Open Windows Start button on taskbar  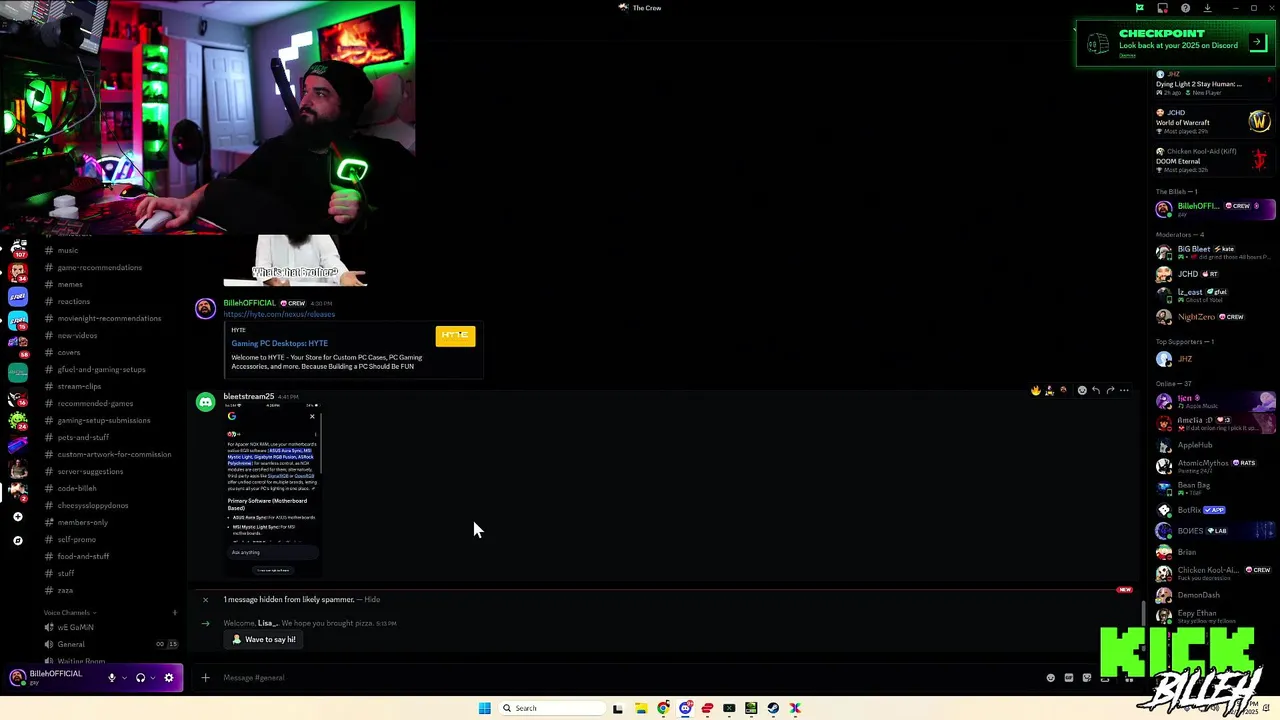point(484,708)
